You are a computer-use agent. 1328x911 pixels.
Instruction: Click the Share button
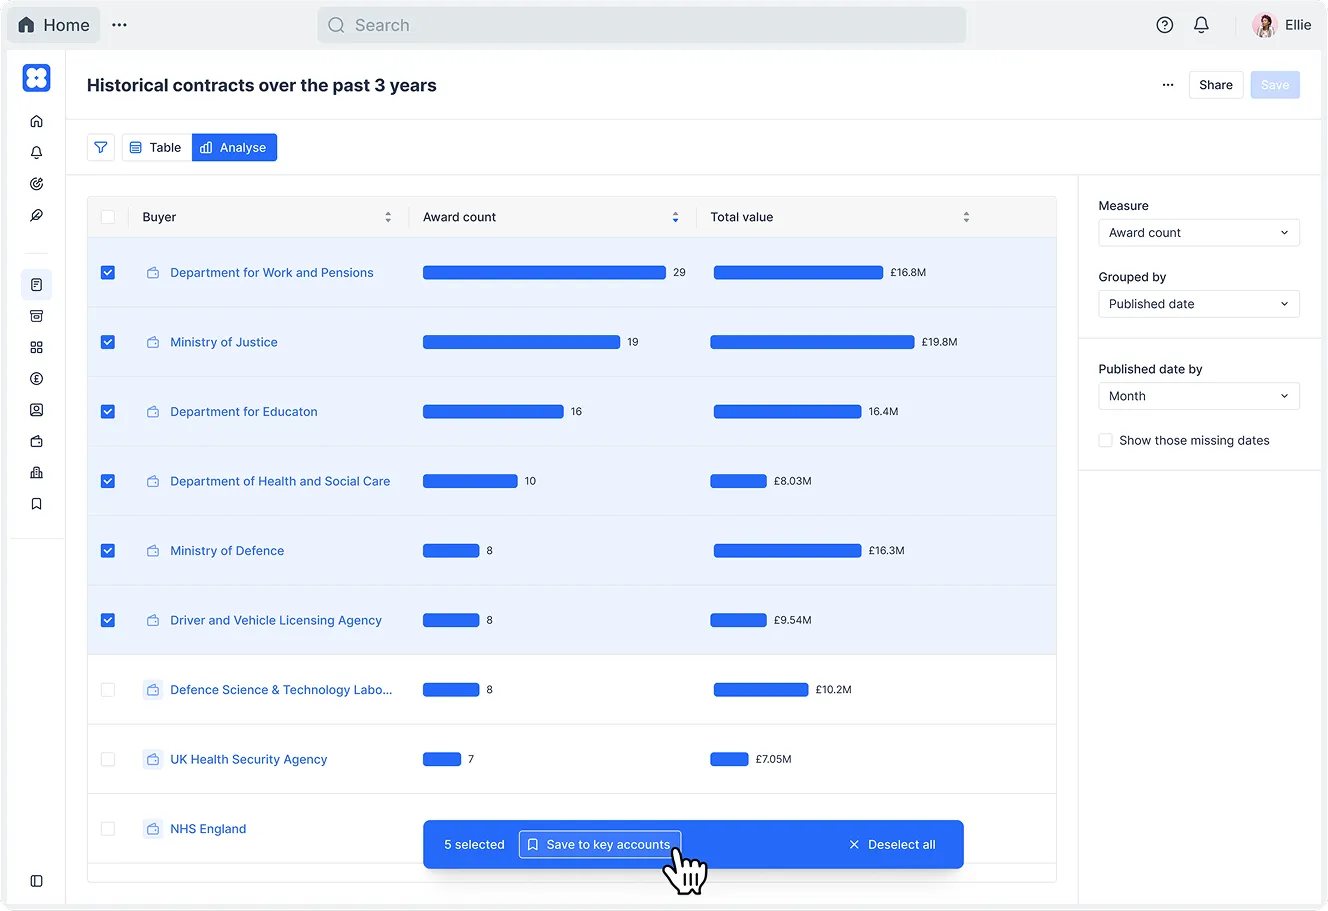pos(1216,85)
